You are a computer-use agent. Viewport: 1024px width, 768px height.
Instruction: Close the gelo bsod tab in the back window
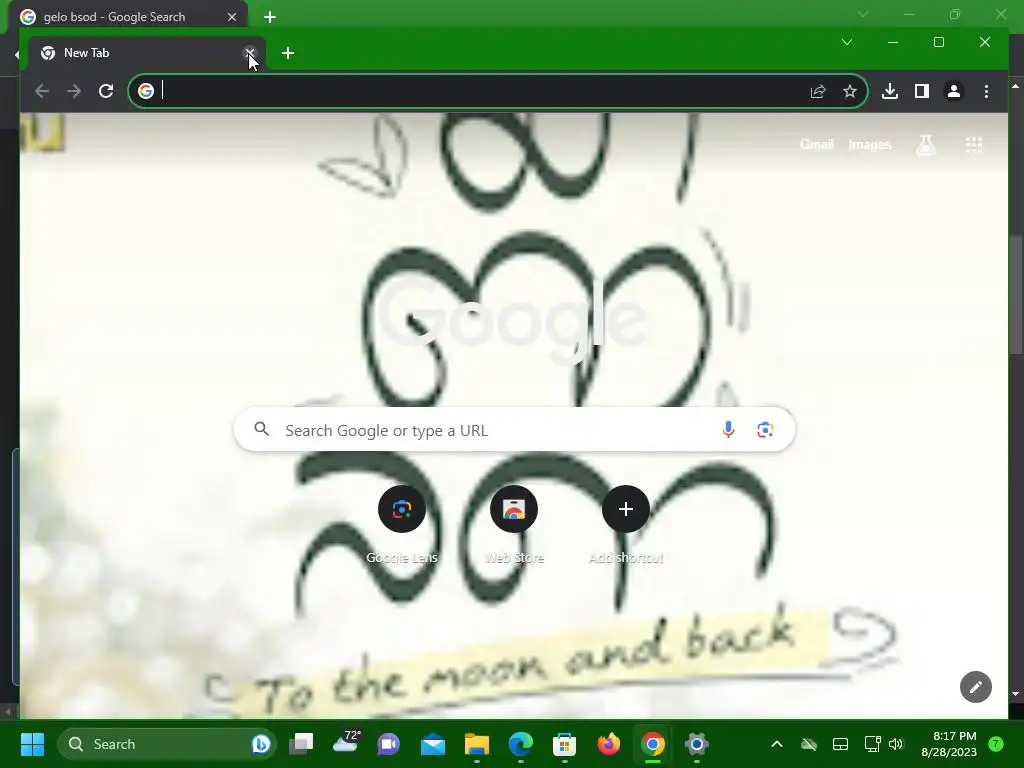coord(232,17)
